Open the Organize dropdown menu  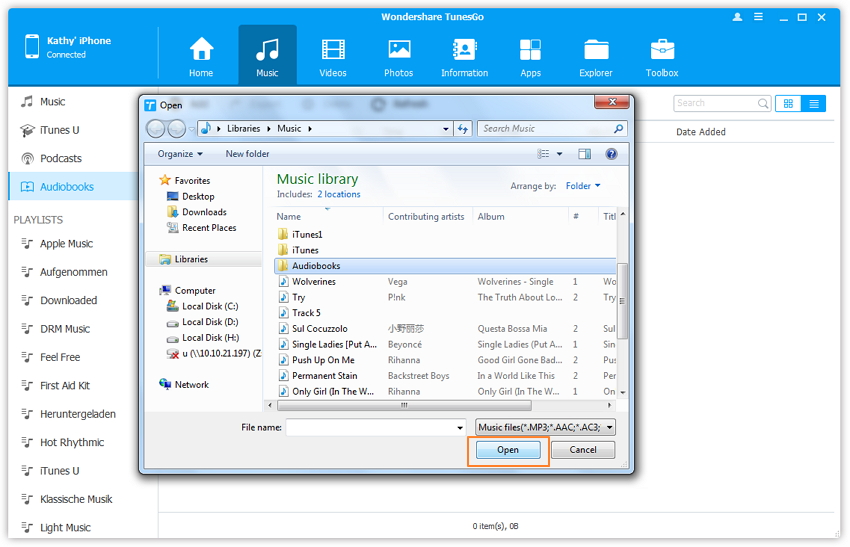180,154
